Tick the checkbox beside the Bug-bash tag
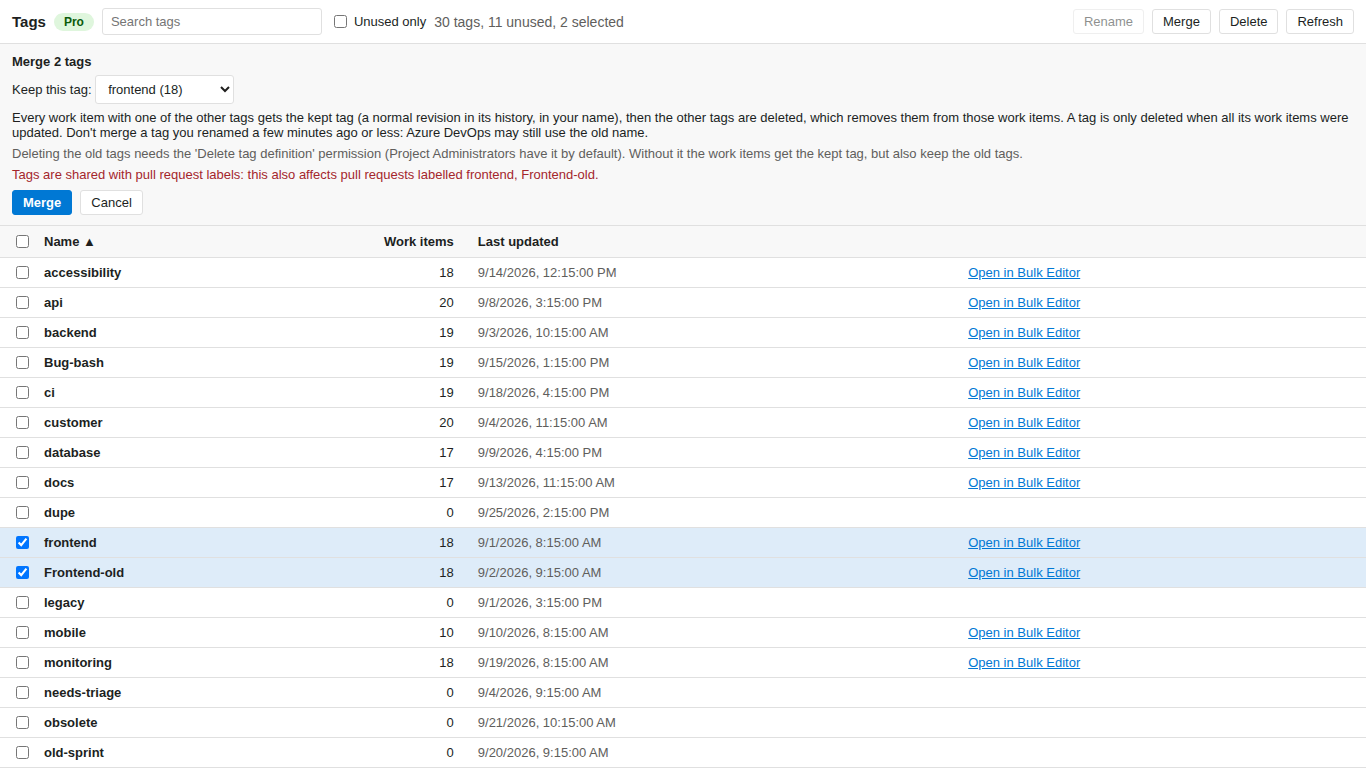 click(23, 363)
